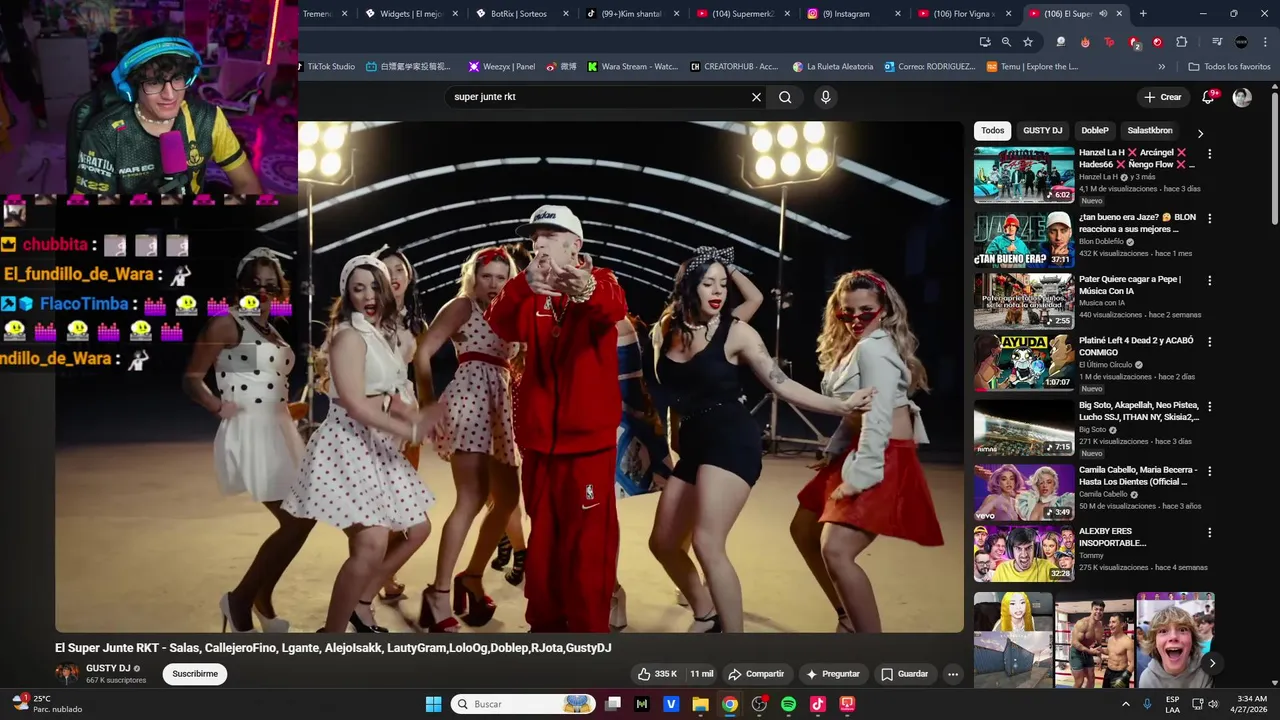Open the Camila Cabello video thumbnail

(1024, 492)
